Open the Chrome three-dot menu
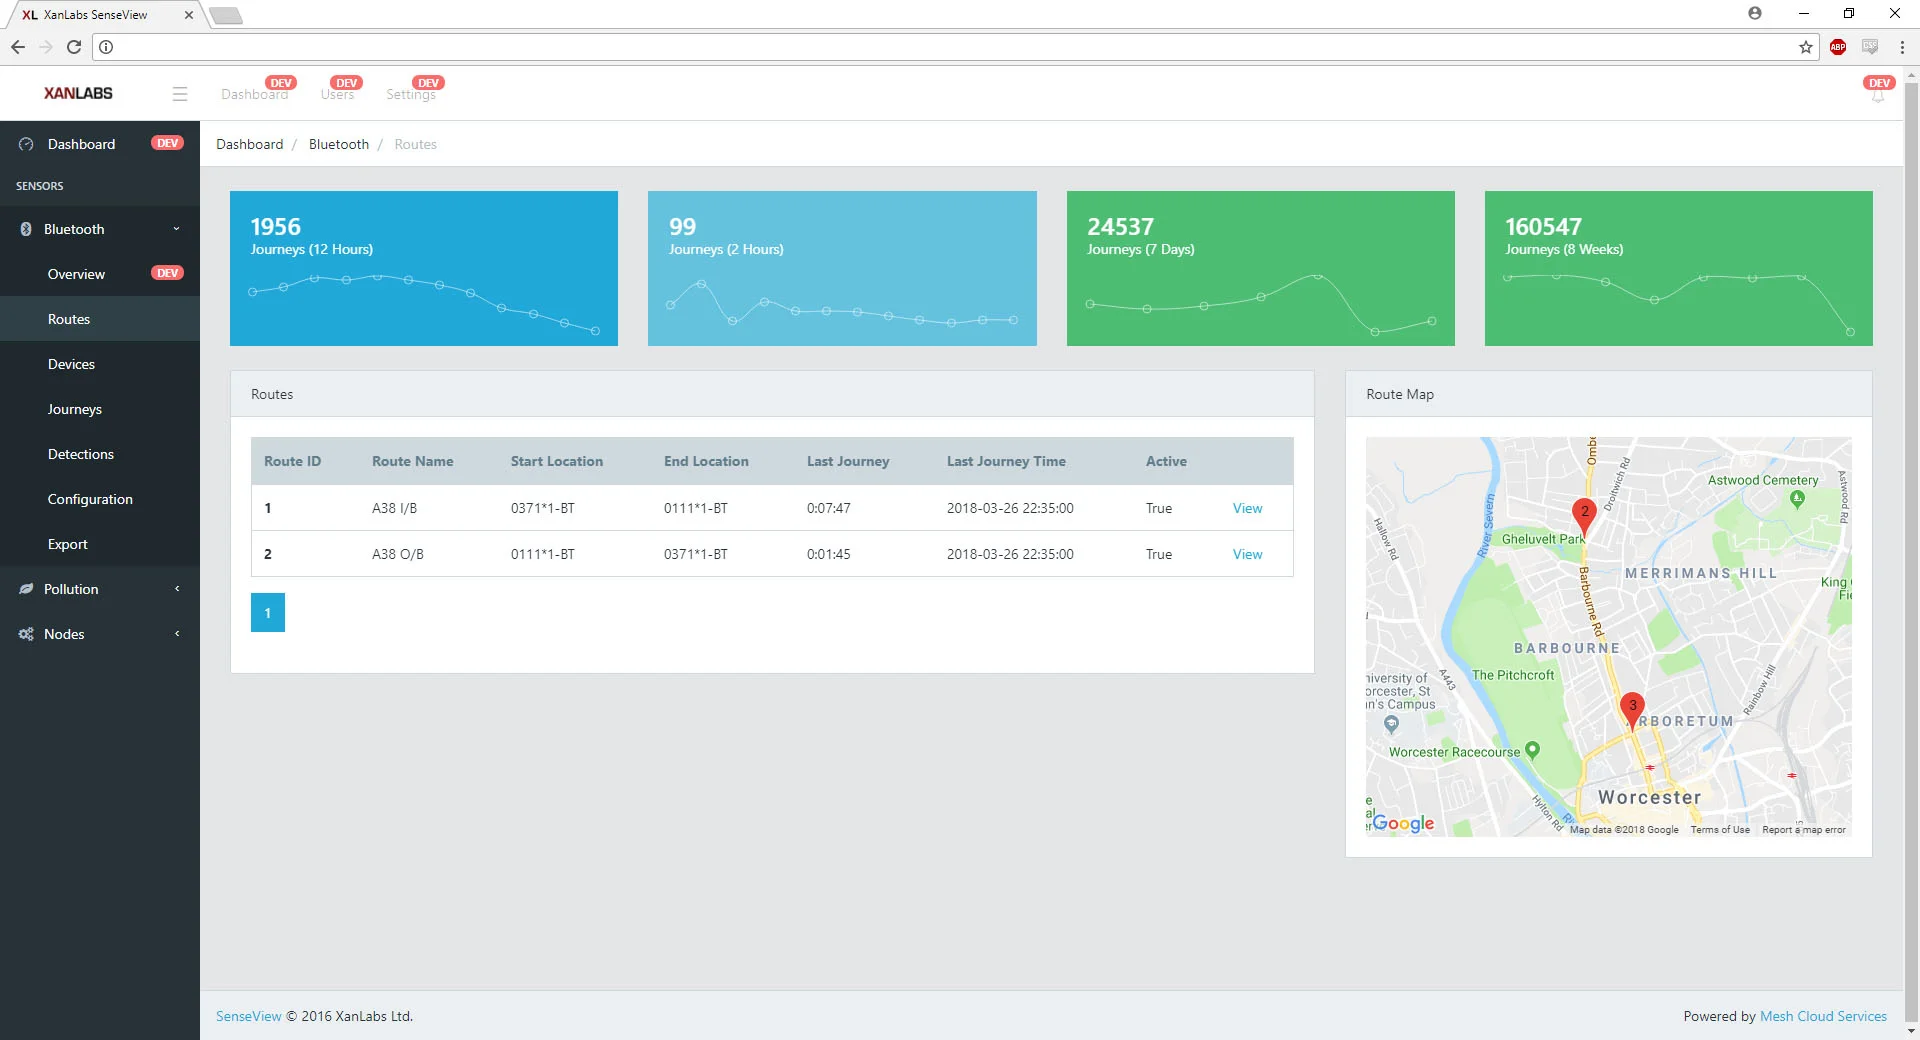Viewport: 1920px width, 1040px height. point(1902,47)
